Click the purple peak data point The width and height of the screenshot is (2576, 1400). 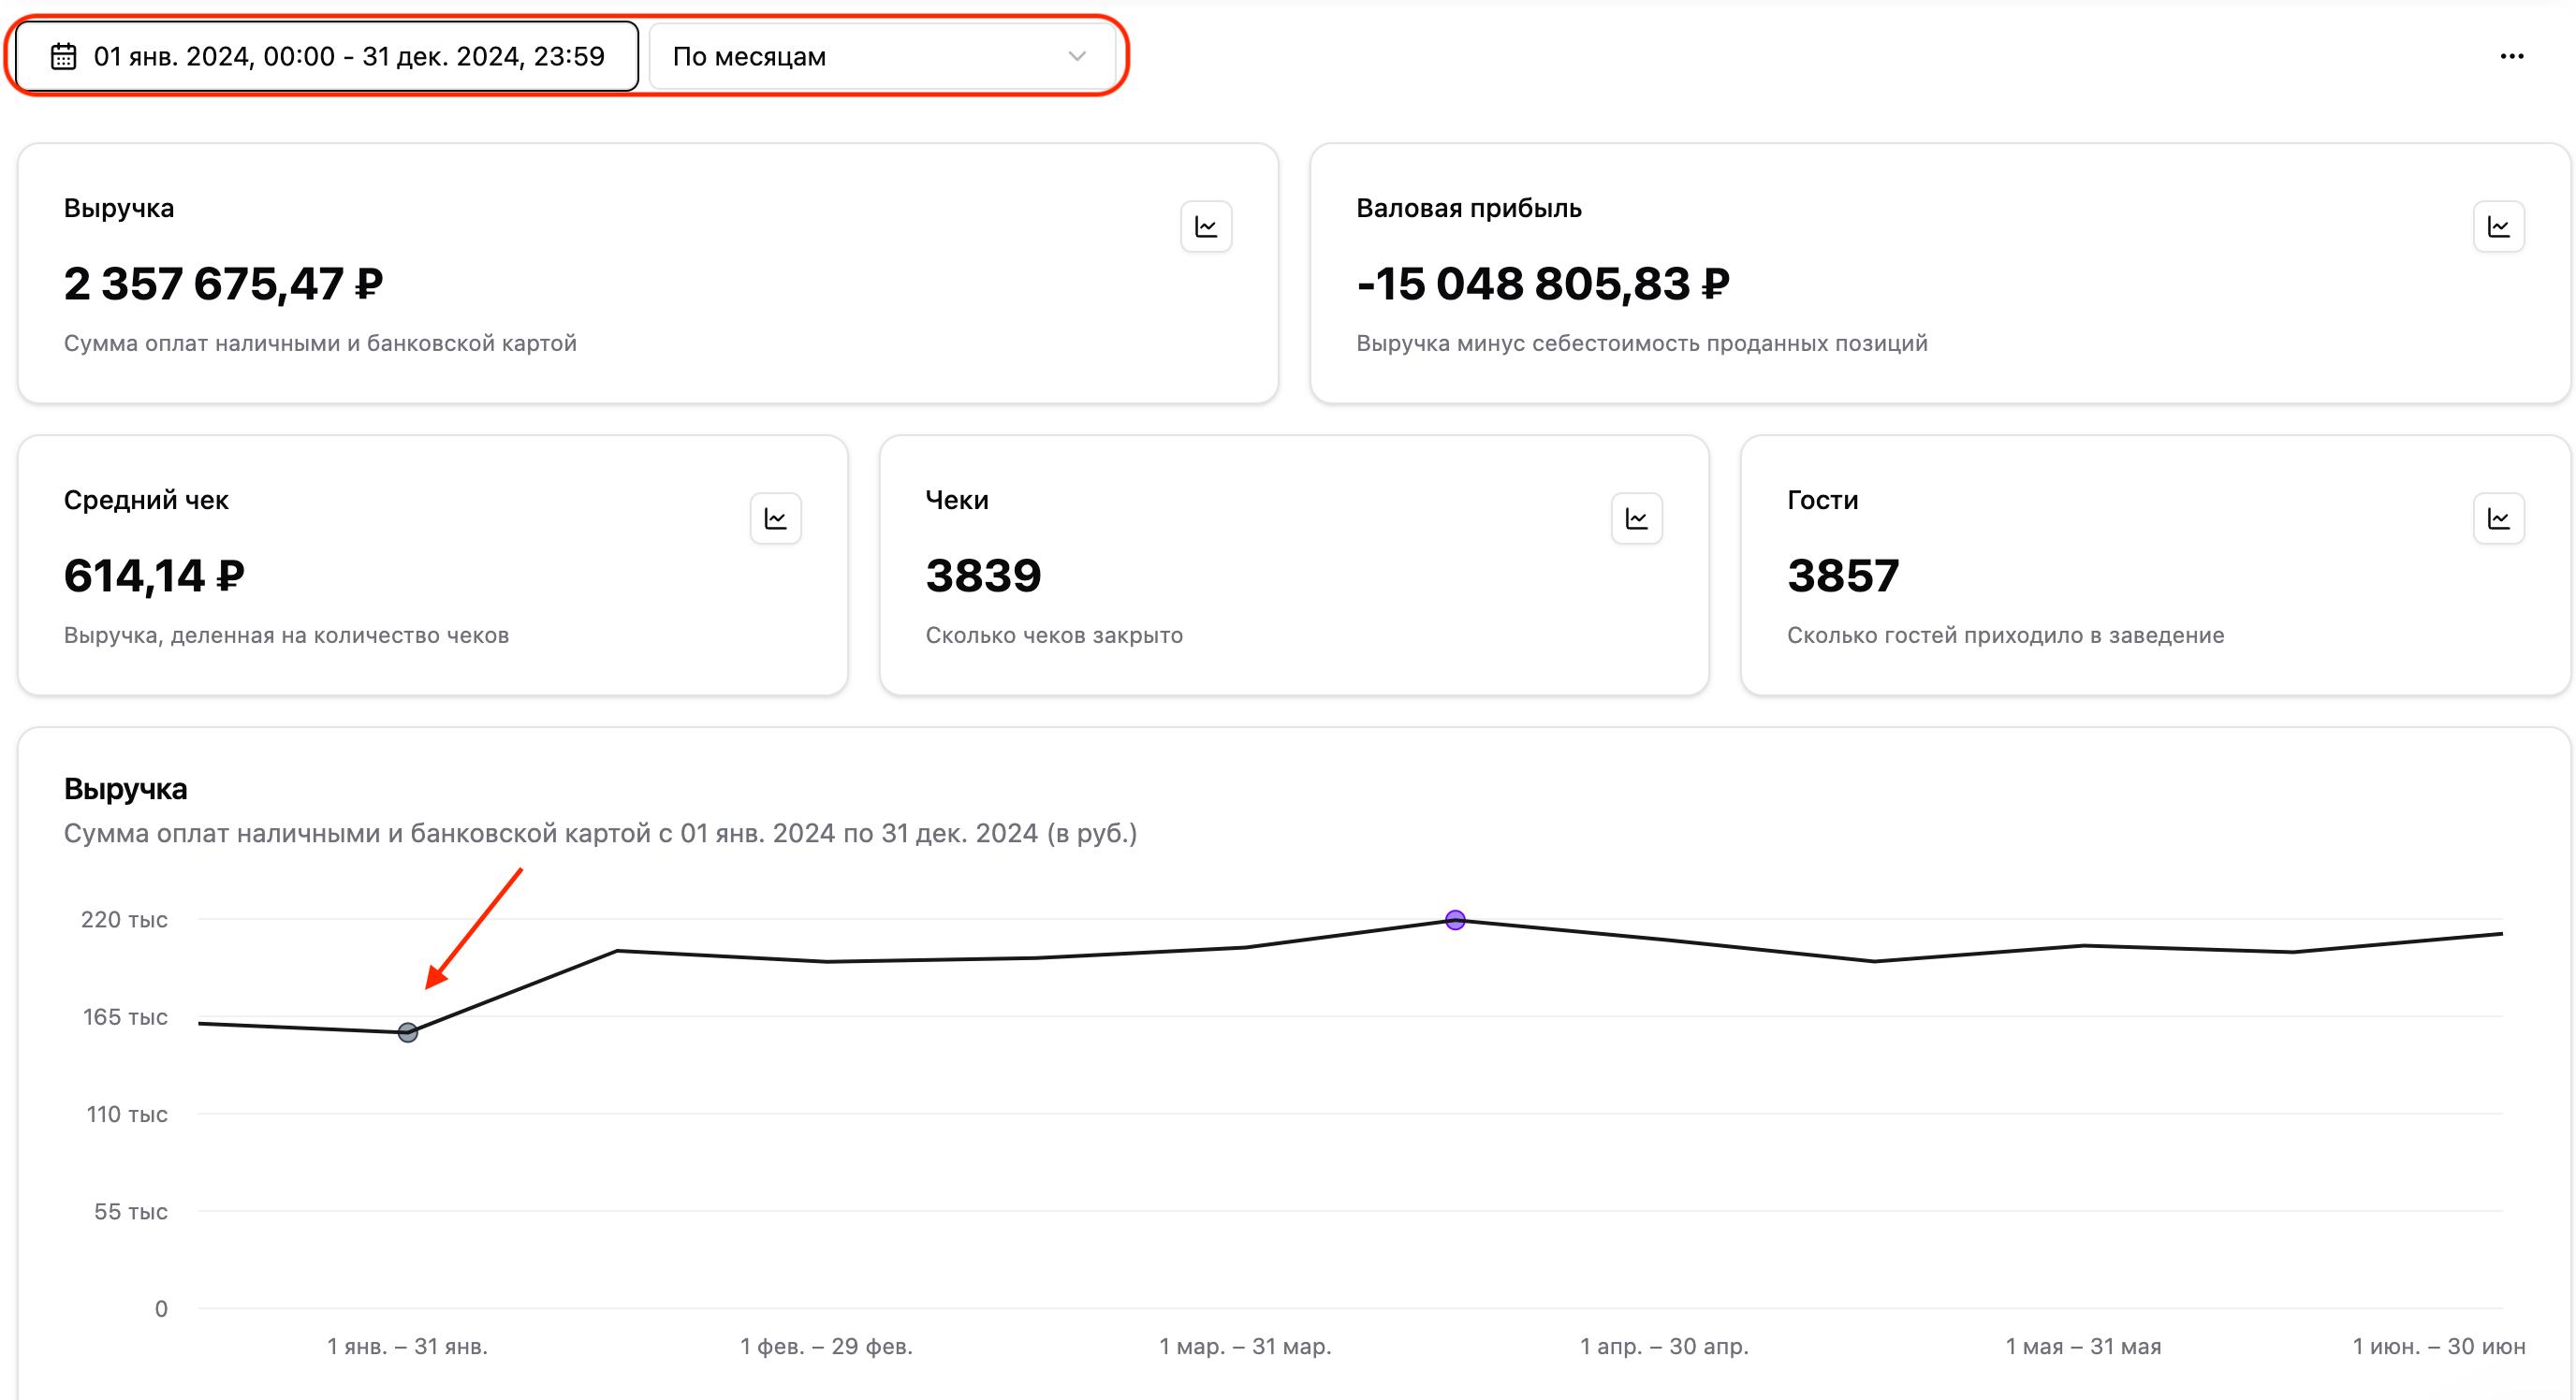pos(1455,920)
